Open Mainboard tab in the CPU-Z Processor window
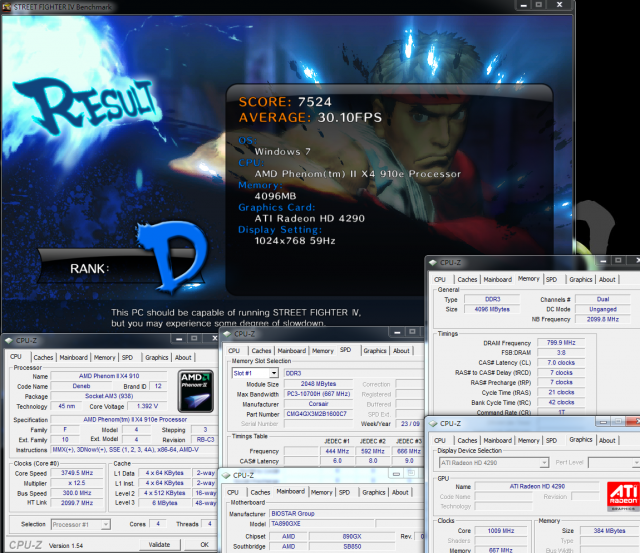The height and width of the screenshot is (553, 640). 73,358
